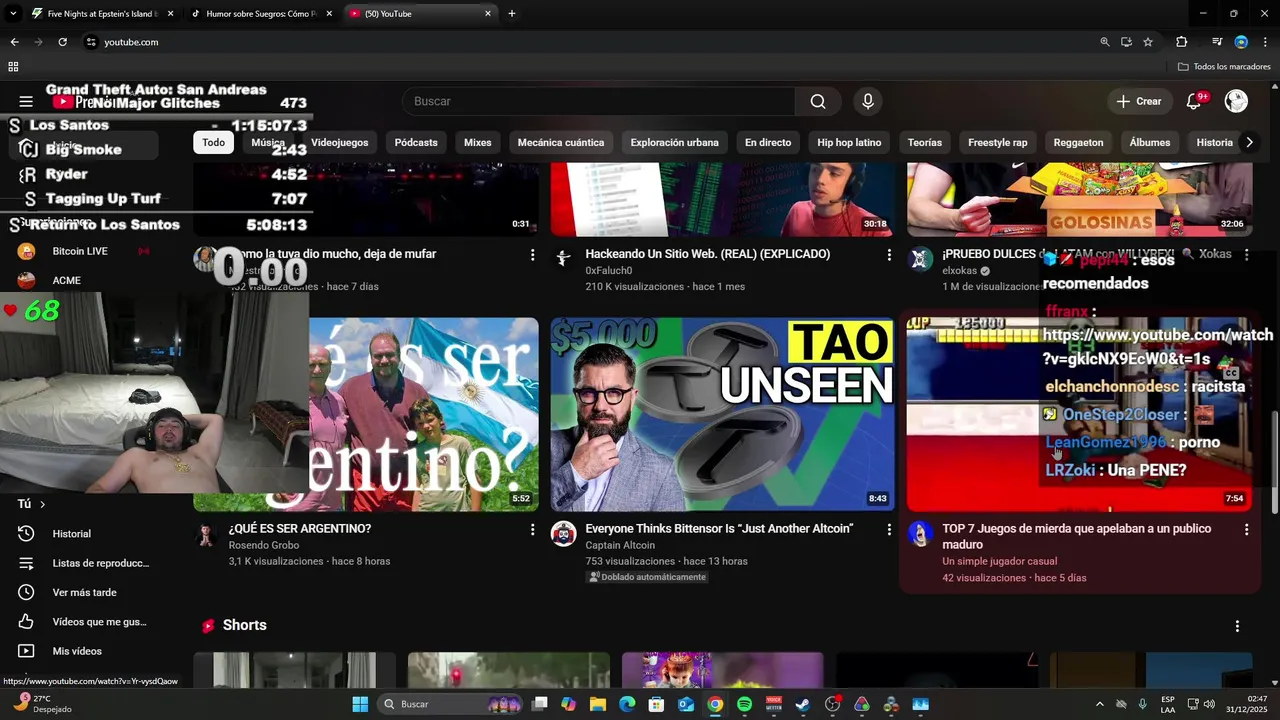Open Captain Altcoin channel avatar

pos(564,534)
